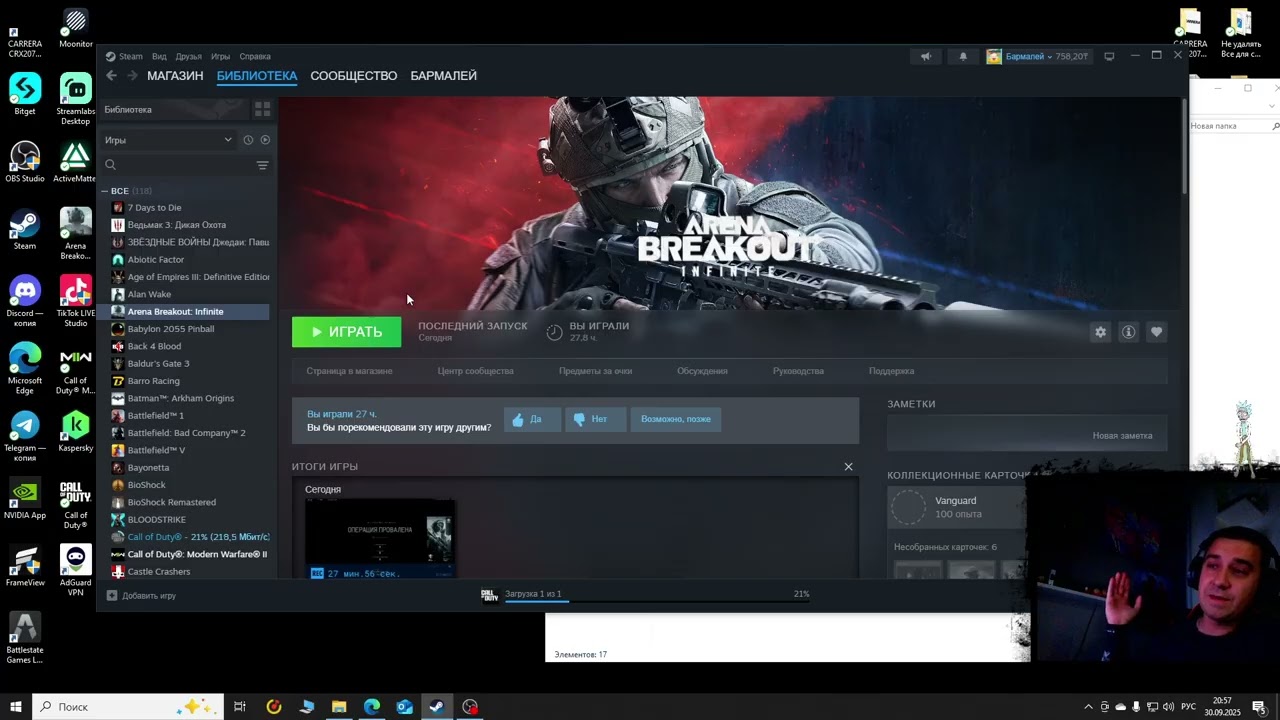Open Games filter dropdown in library
1280x720 pixels.
tap(168, 140)
